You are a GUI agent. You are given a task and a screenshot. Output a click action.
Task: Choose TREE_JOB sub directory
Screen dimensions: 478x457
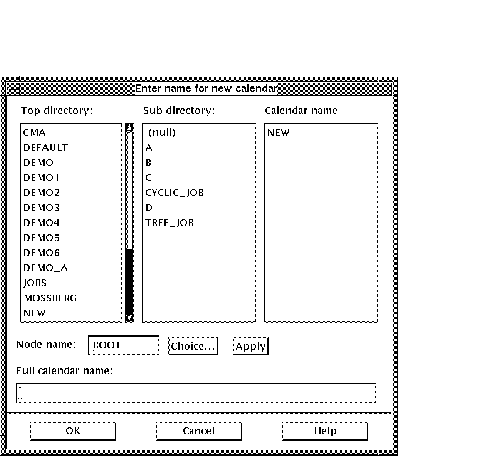coord(169,223)
